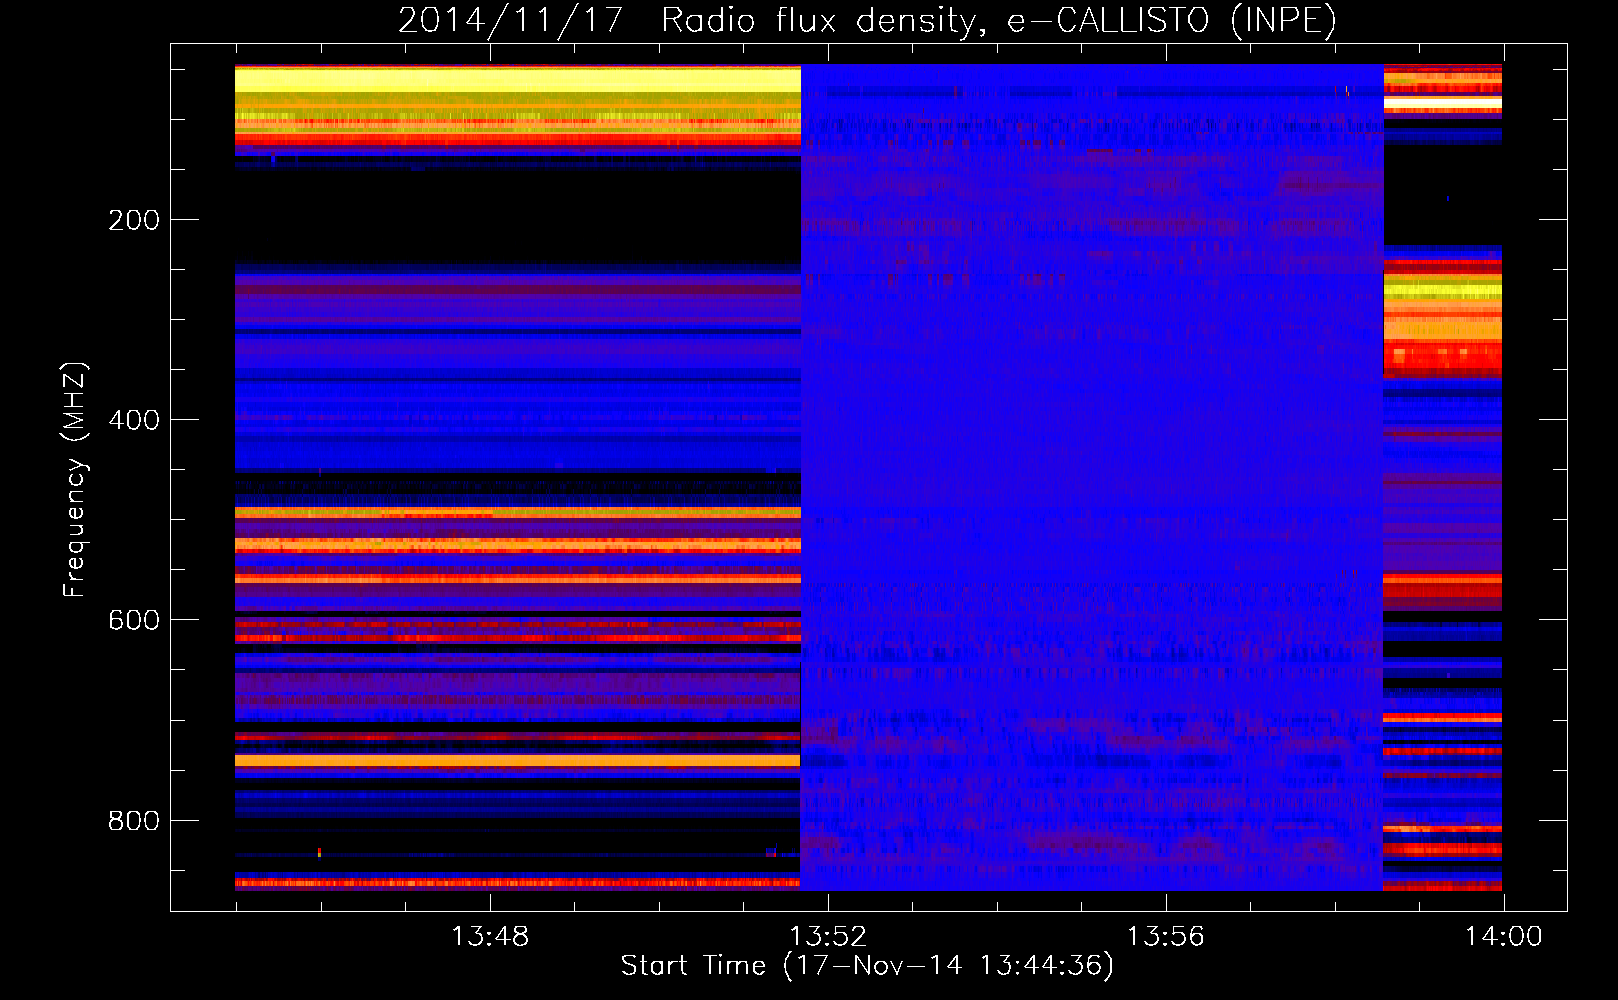The width and height of the screenshot is (1618, 1000).
Task: Click the 13:48 time tick label
Action: [x=490, y=937]
